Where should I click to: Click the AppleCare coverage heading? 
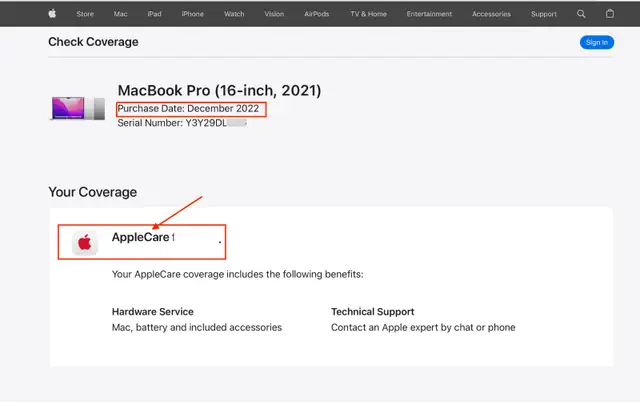pyautogui.click(x=143, y=237)
